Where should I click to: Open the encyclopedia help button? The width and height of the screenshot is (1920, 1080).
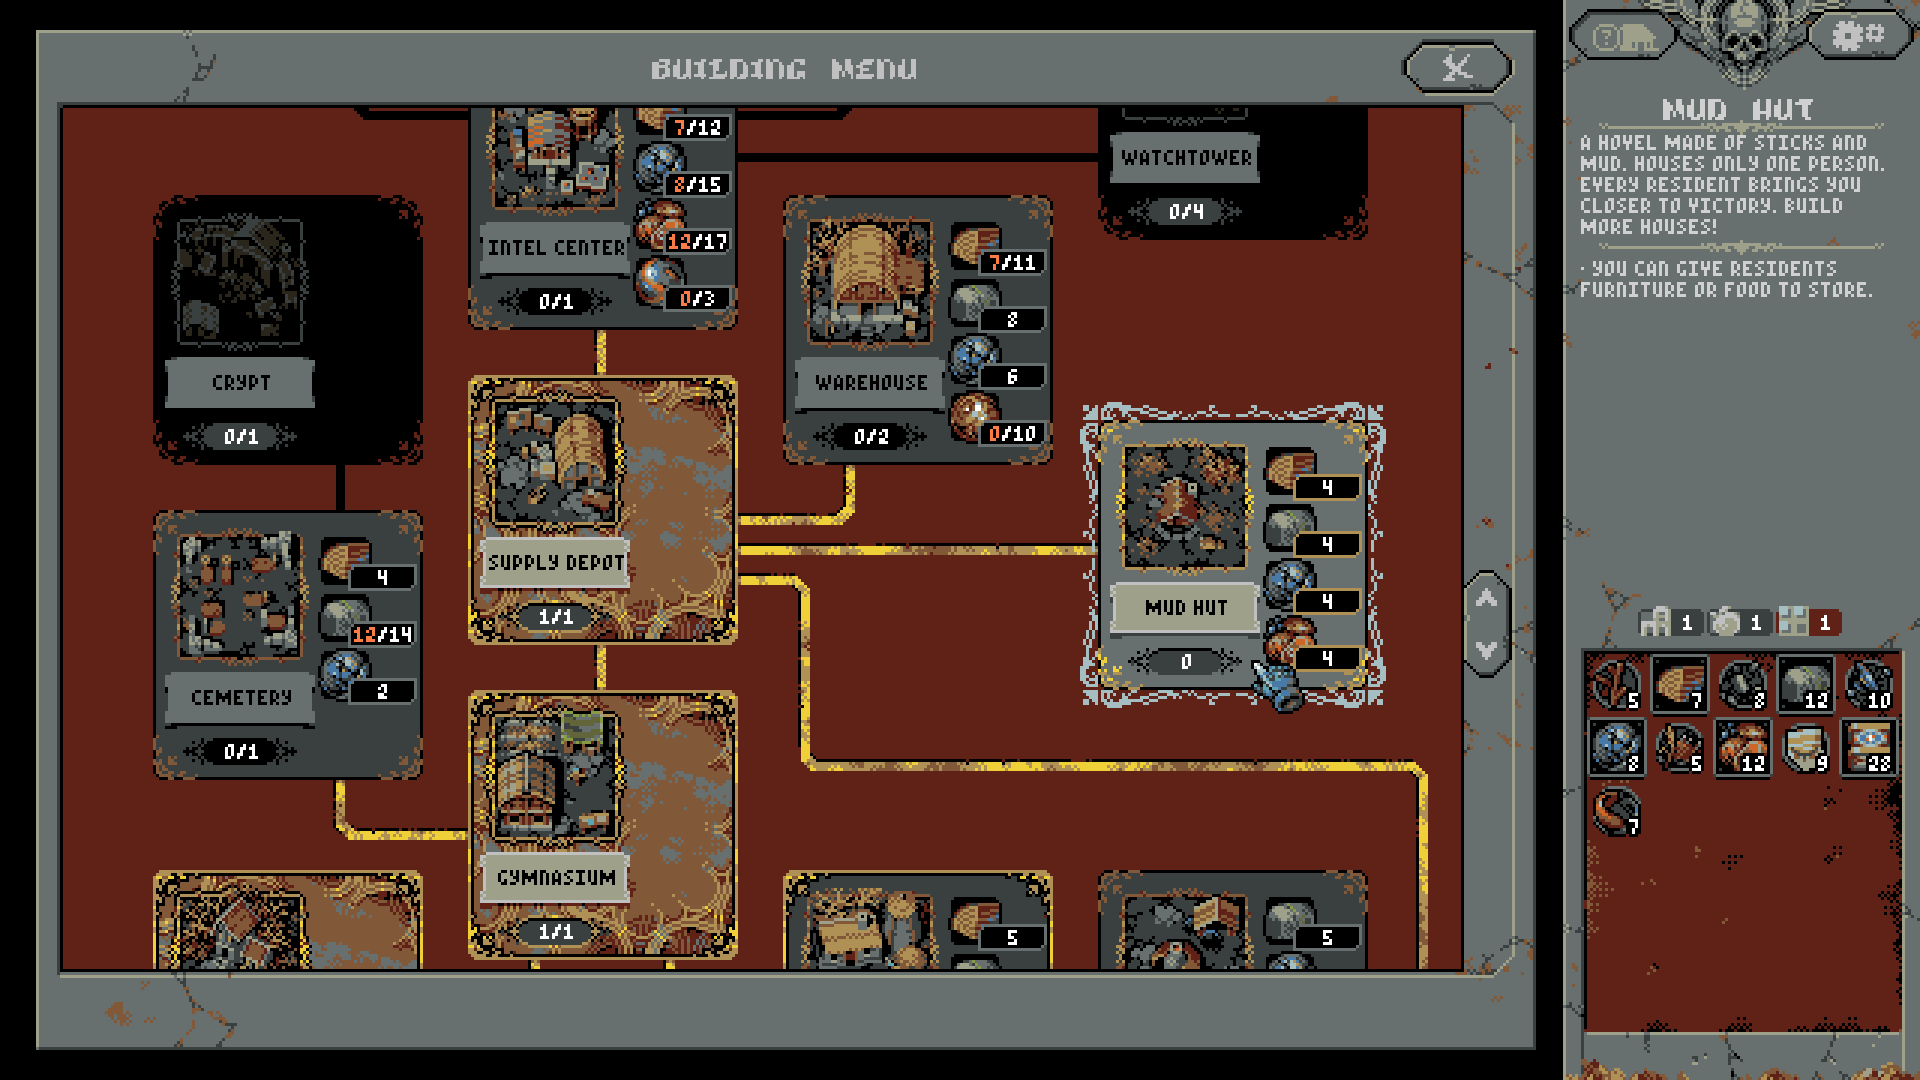(1624, 37)
